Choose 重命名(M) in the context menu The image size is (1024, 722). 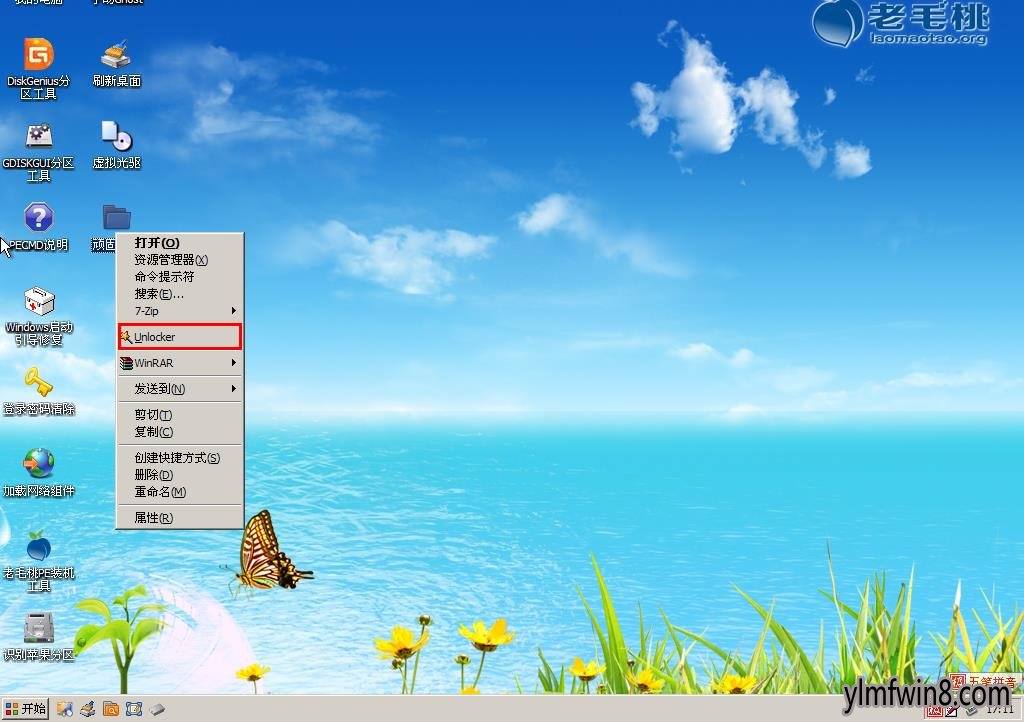(180, 492)
